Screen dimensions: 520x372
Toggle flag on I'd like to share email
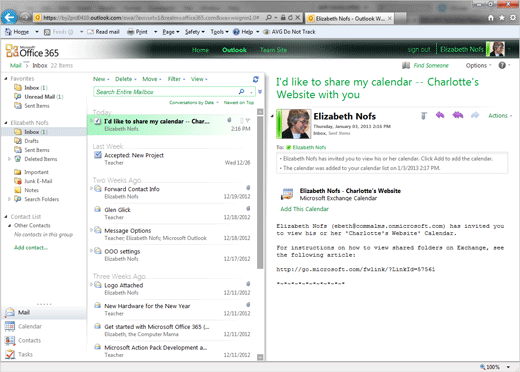pyautogui.click(x=248, y=121)
